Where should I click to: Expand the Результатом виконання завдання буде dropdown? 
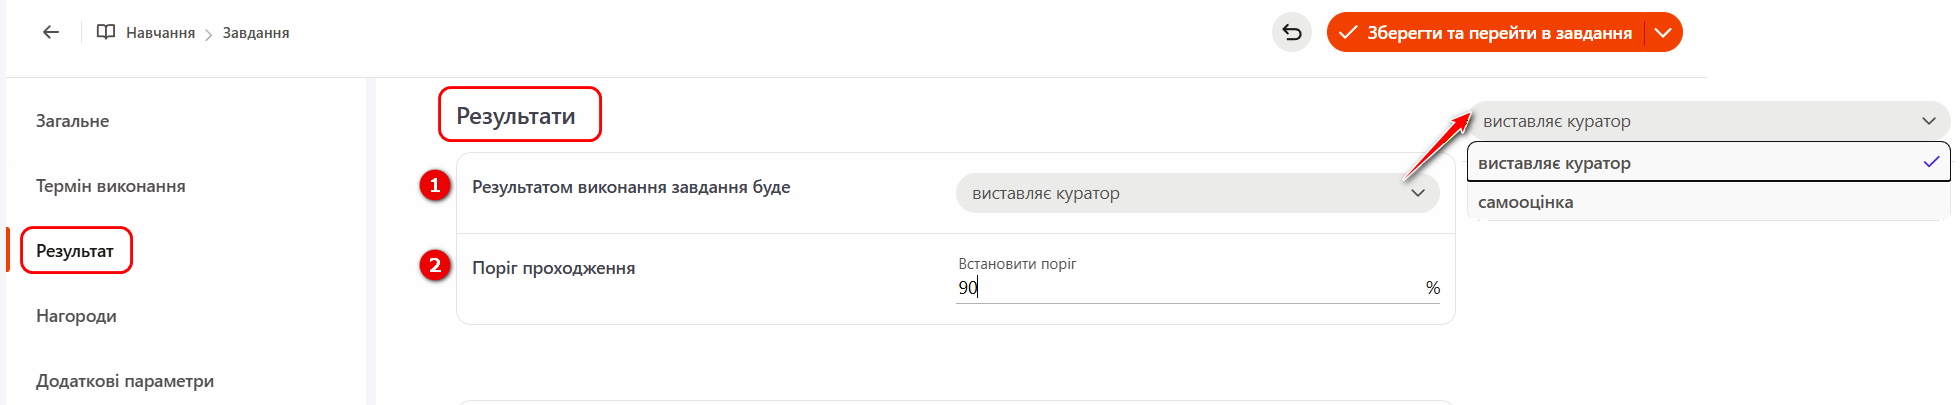click(x=1197, y=193)
